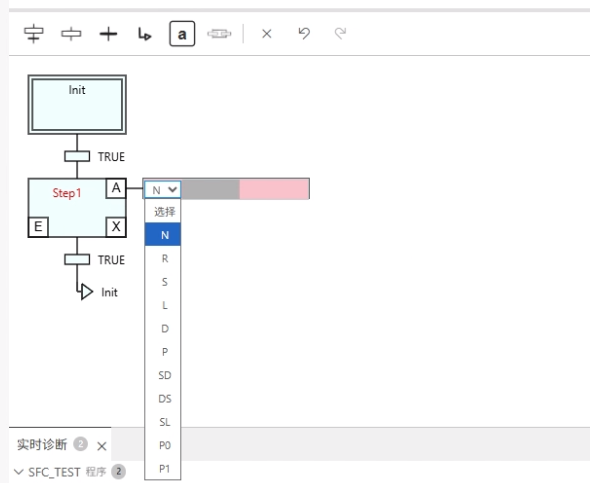Open Step1 entry action E marker

(38, 227)
